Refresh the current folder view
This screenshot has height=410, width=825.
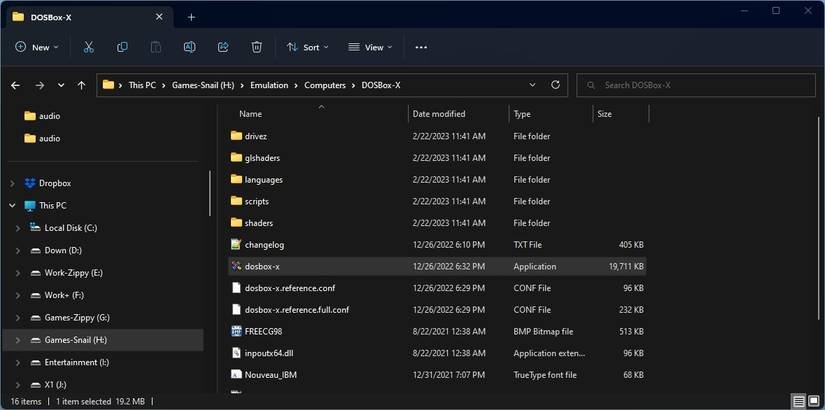pos(556,85)
